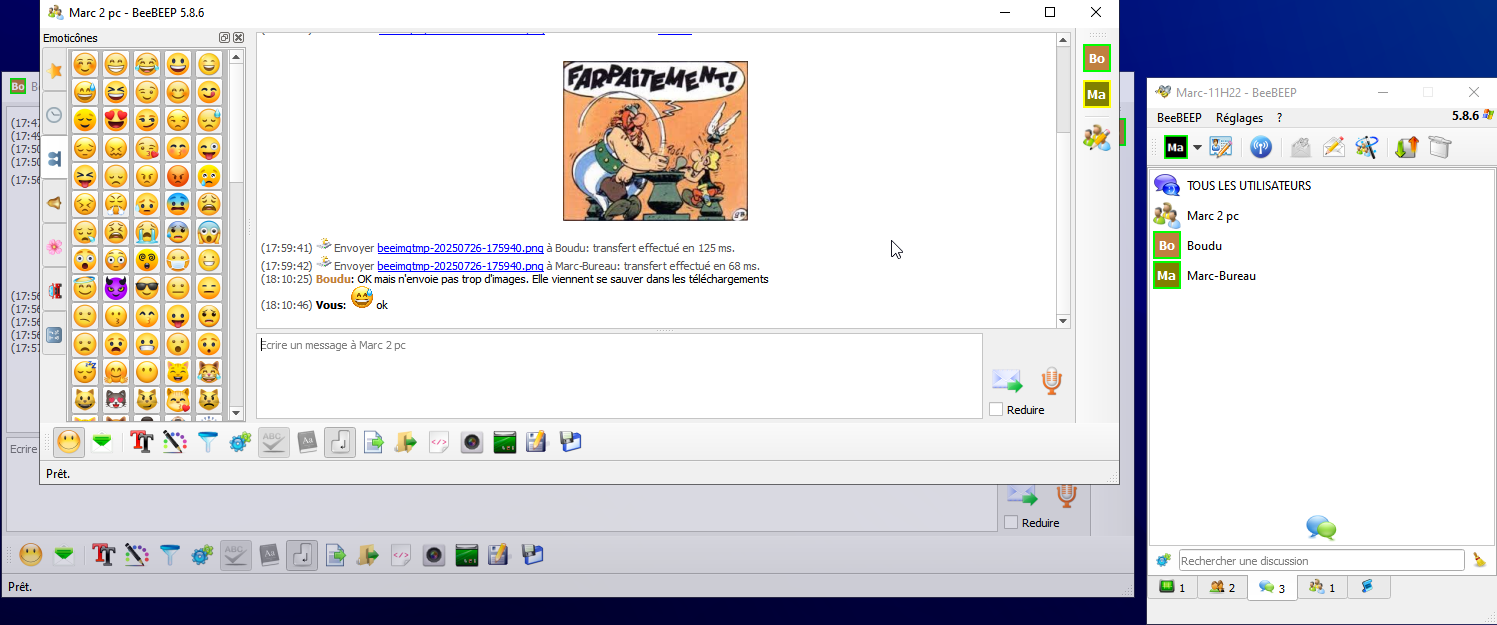Switch to the flower emoticon category tab
The image size is (1497, 625).
coord(55,247)
